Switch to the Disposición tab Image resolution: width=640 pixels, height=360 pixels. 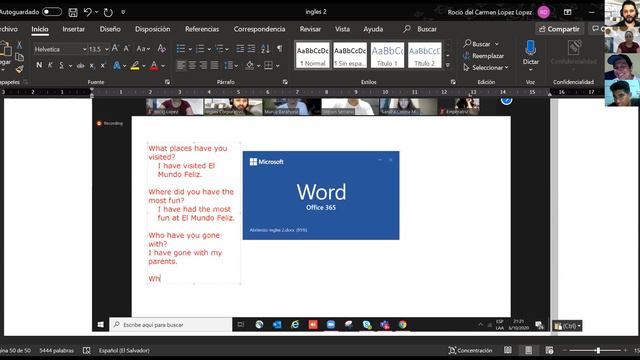[x=153, y=29]
